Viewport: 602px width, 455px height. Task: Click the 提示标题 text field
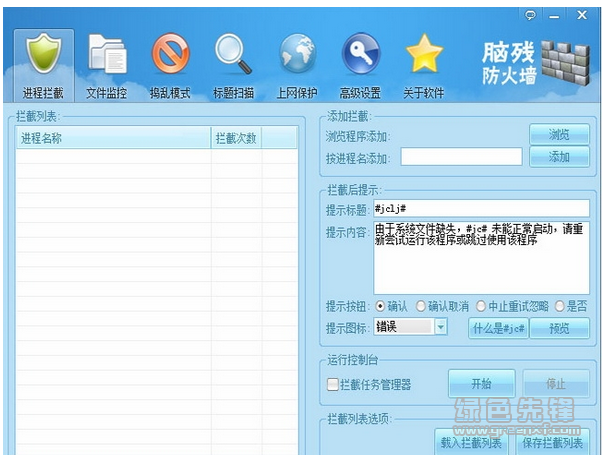[x=480, y=208]
